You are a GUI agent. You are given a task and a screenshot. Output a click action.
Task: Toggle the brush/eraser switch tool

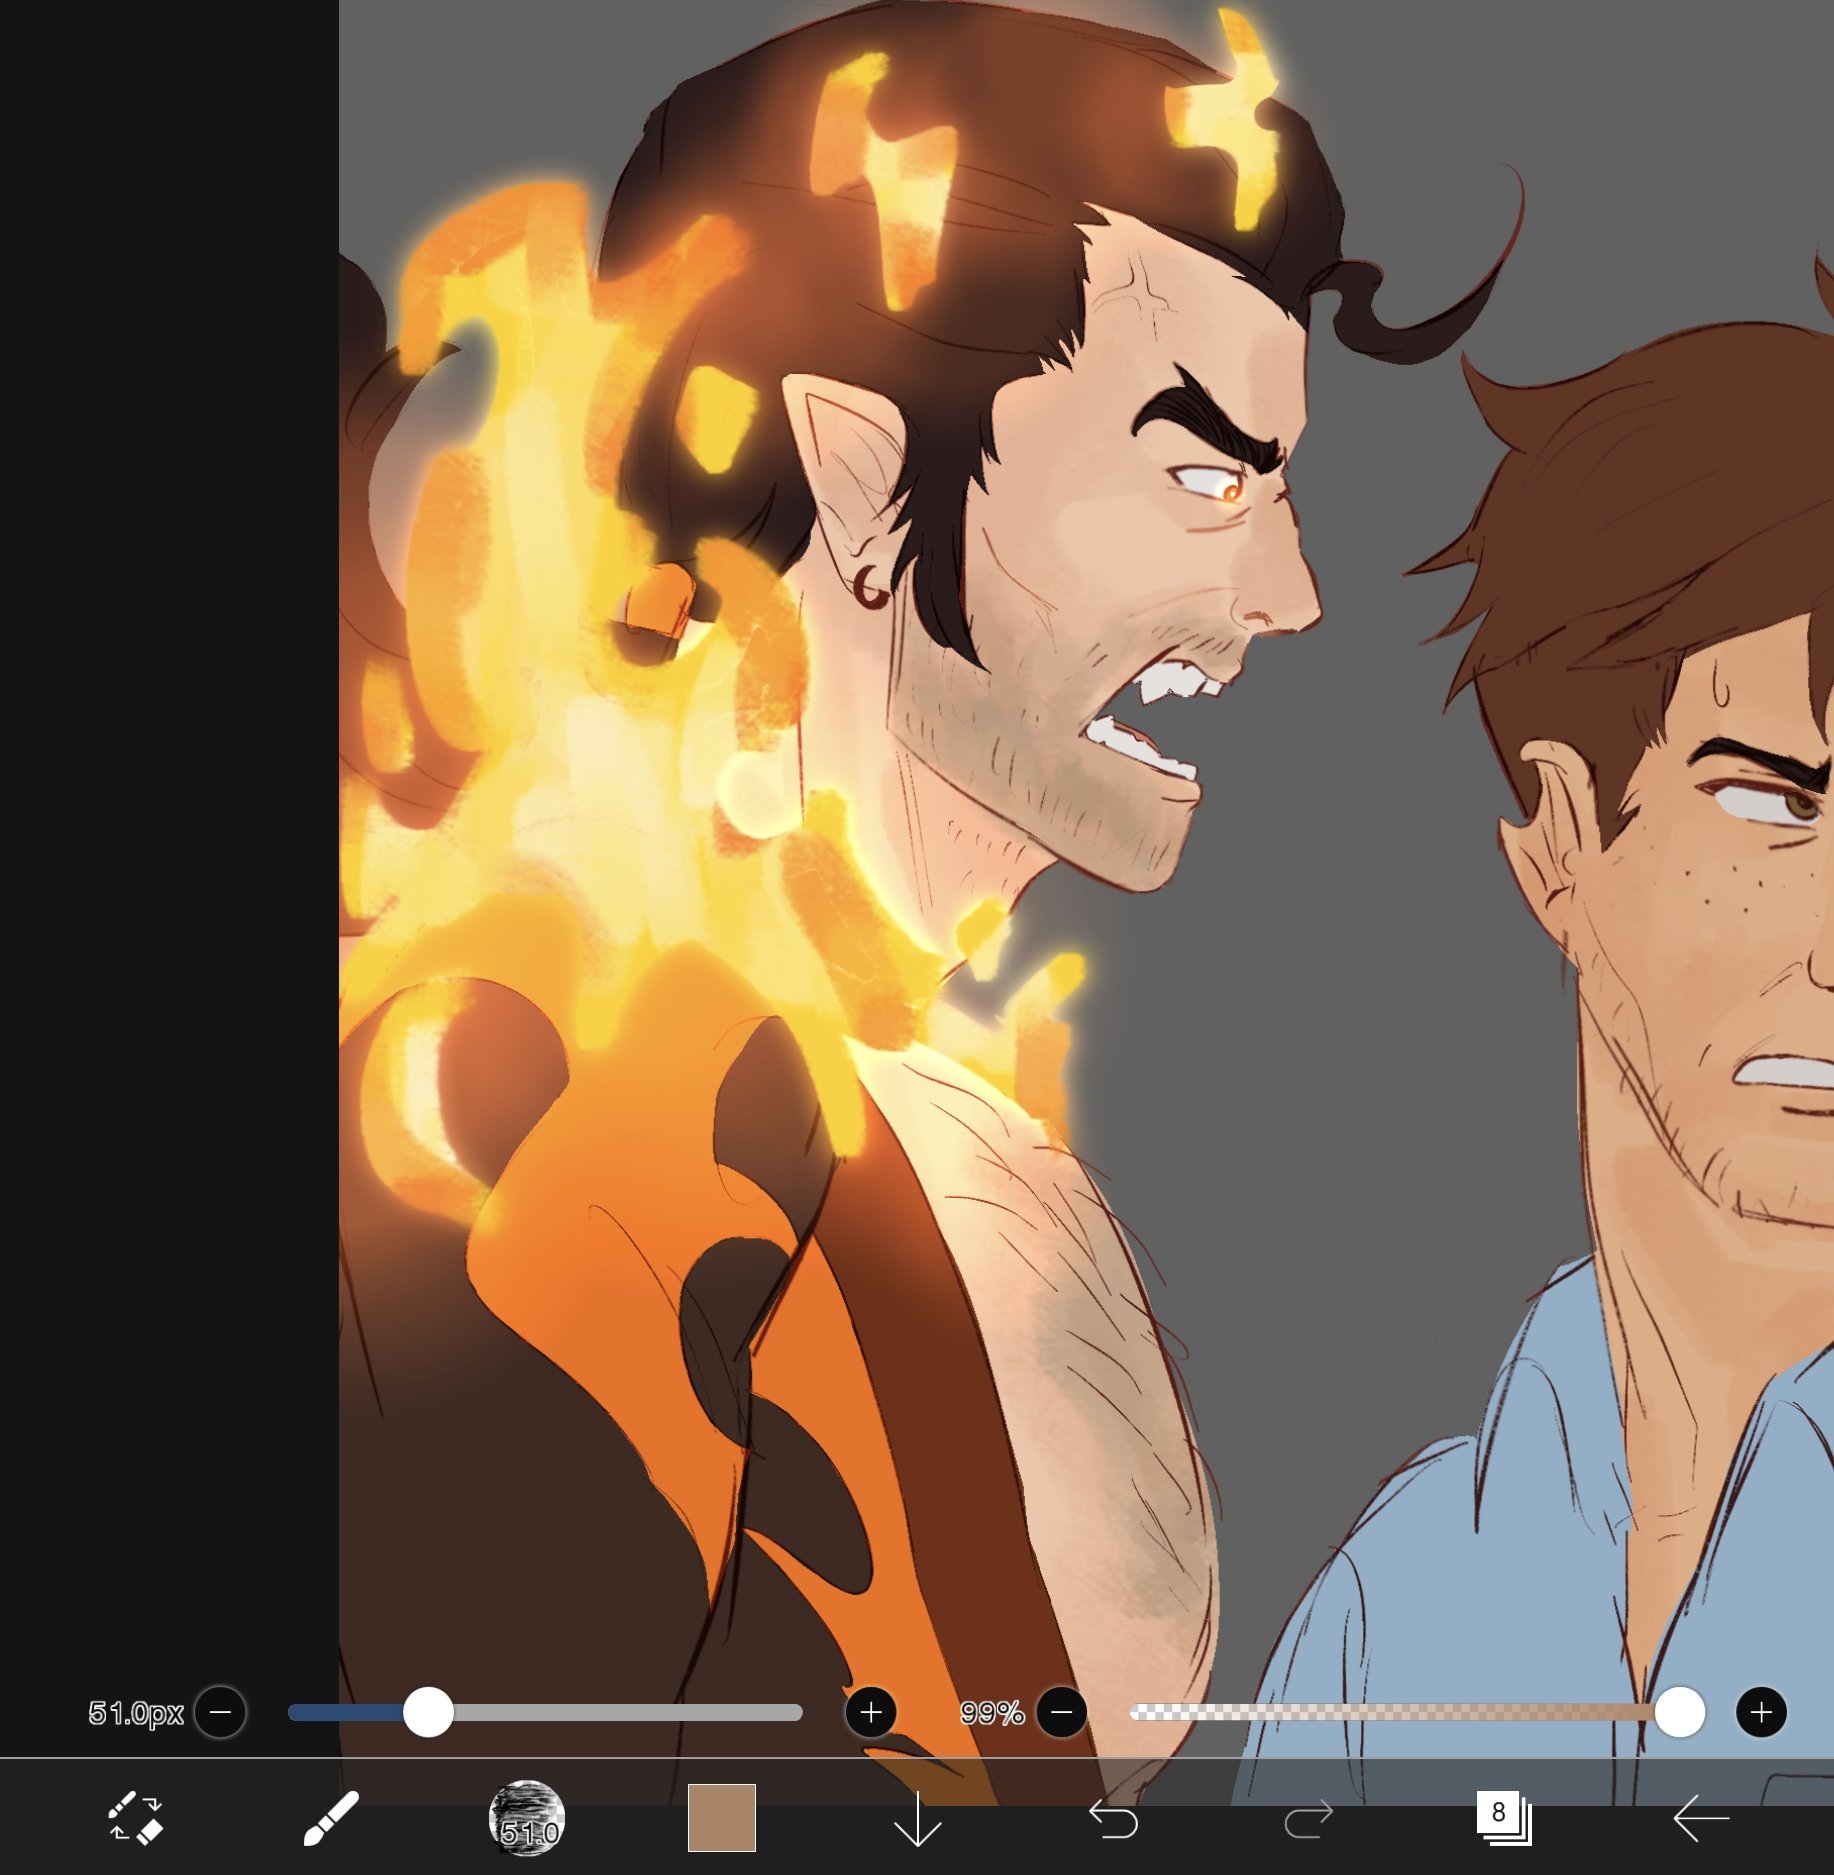point(135,1817)
